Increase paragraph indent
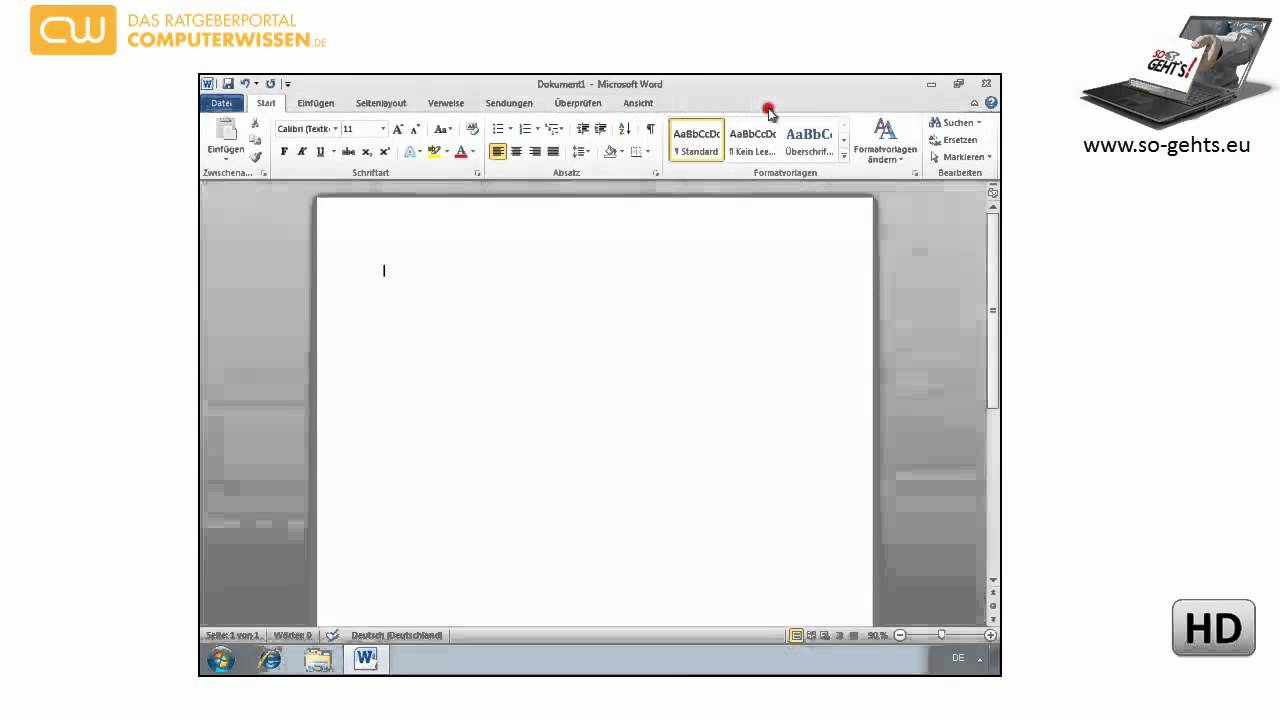1280x720 pixels. click(601, 129)
